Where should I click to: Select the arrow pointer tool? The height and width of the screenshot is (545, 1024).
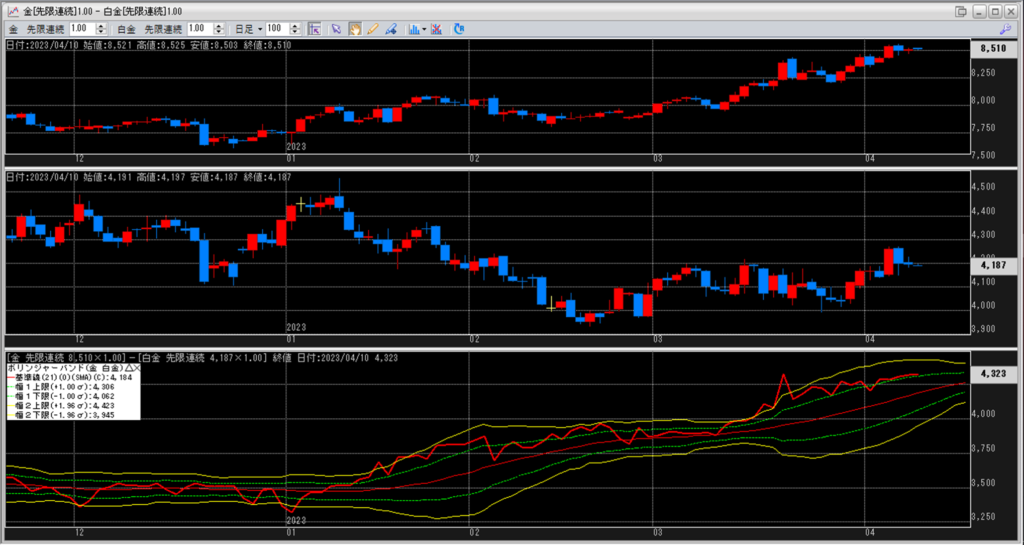[x=336, y=29]
